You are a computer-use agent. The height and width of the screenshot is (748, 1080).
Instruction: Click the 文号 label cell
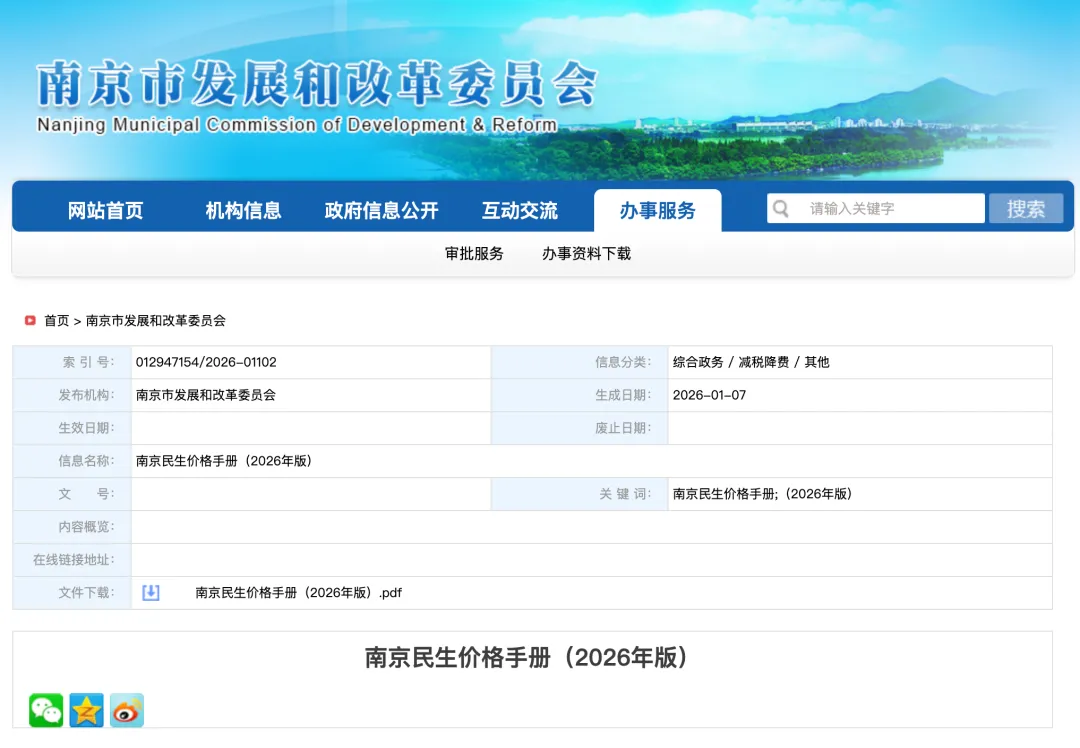(72, 494)
